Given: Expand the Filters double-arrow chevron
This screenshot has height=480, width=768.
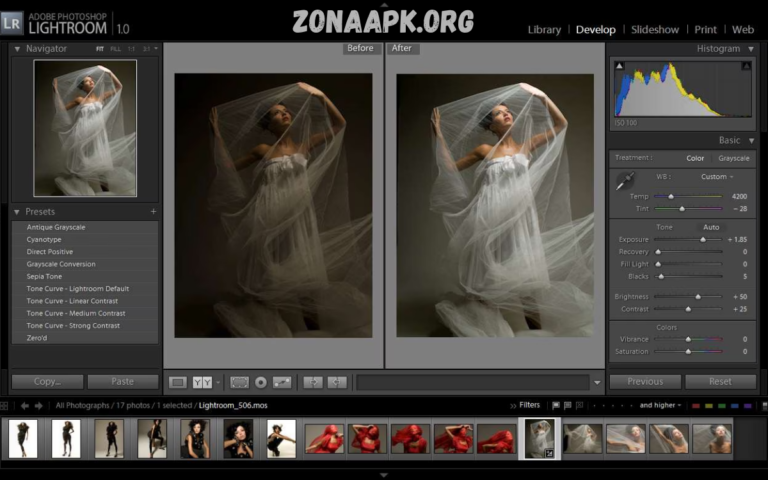Looking at the screenshot, I should [513, 406].
